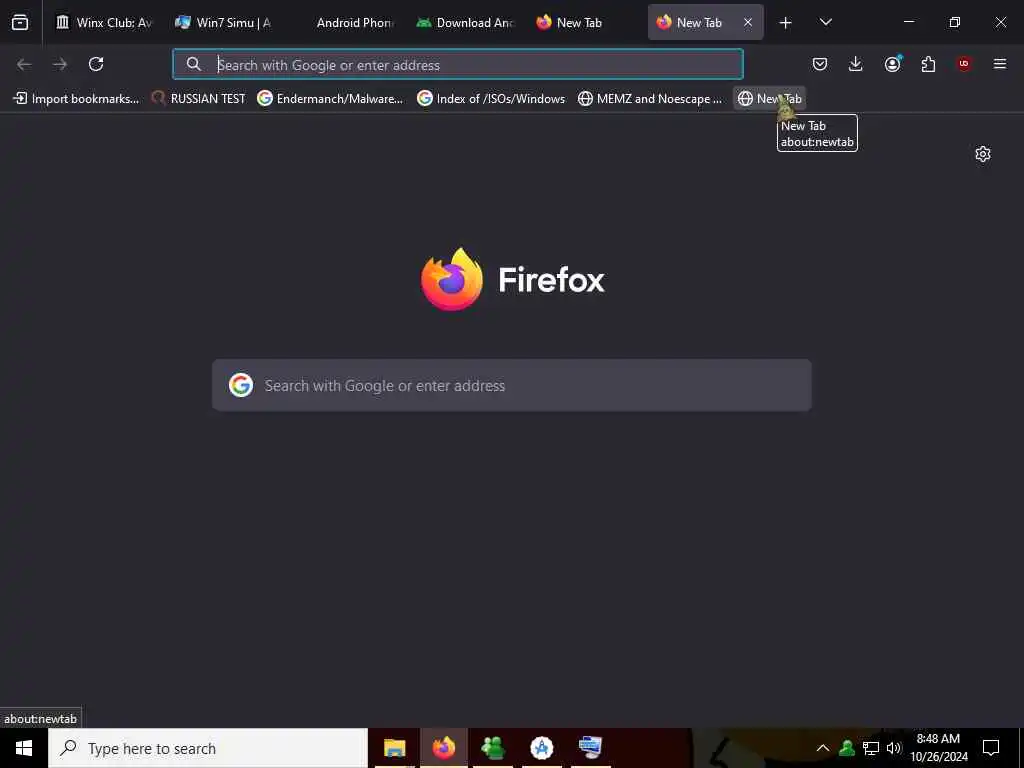This screenshot has width=1024, height=768.
Task: Go forward one page
Action: (x=60, y=64)
